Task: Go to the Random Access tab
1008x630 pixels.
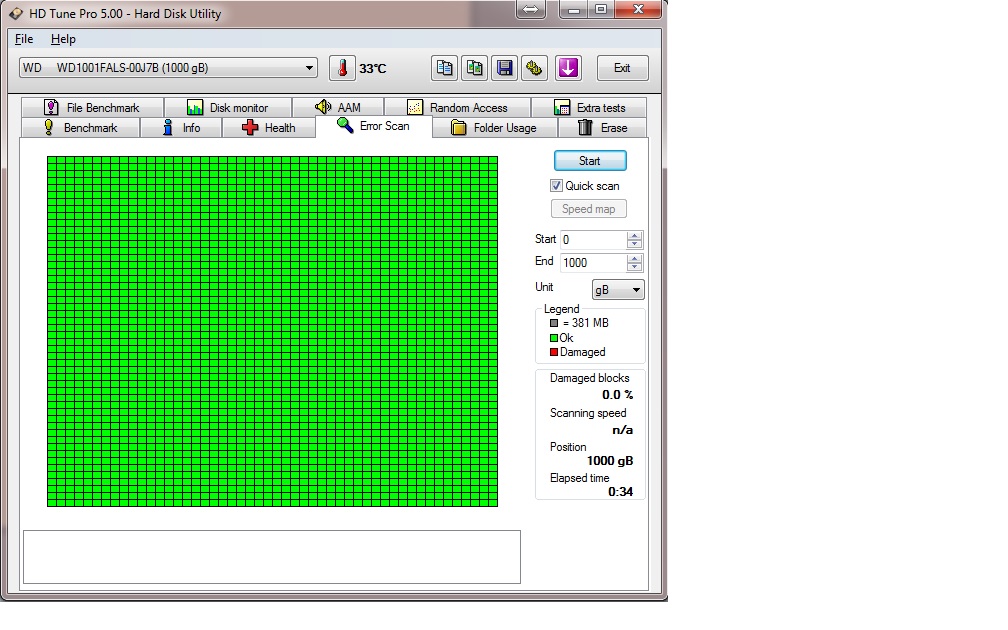Action: pos(458,107)
